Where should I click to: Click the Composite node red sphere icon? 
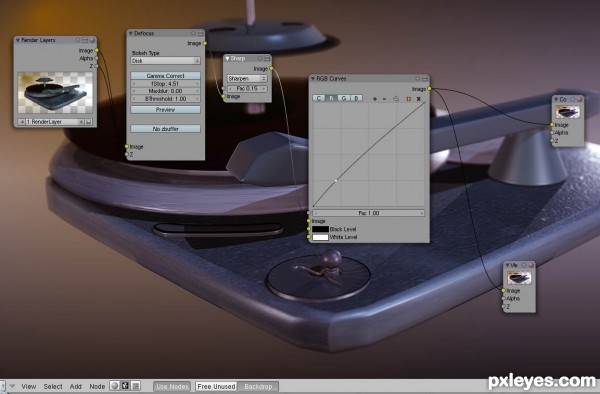tap(579, 99)
